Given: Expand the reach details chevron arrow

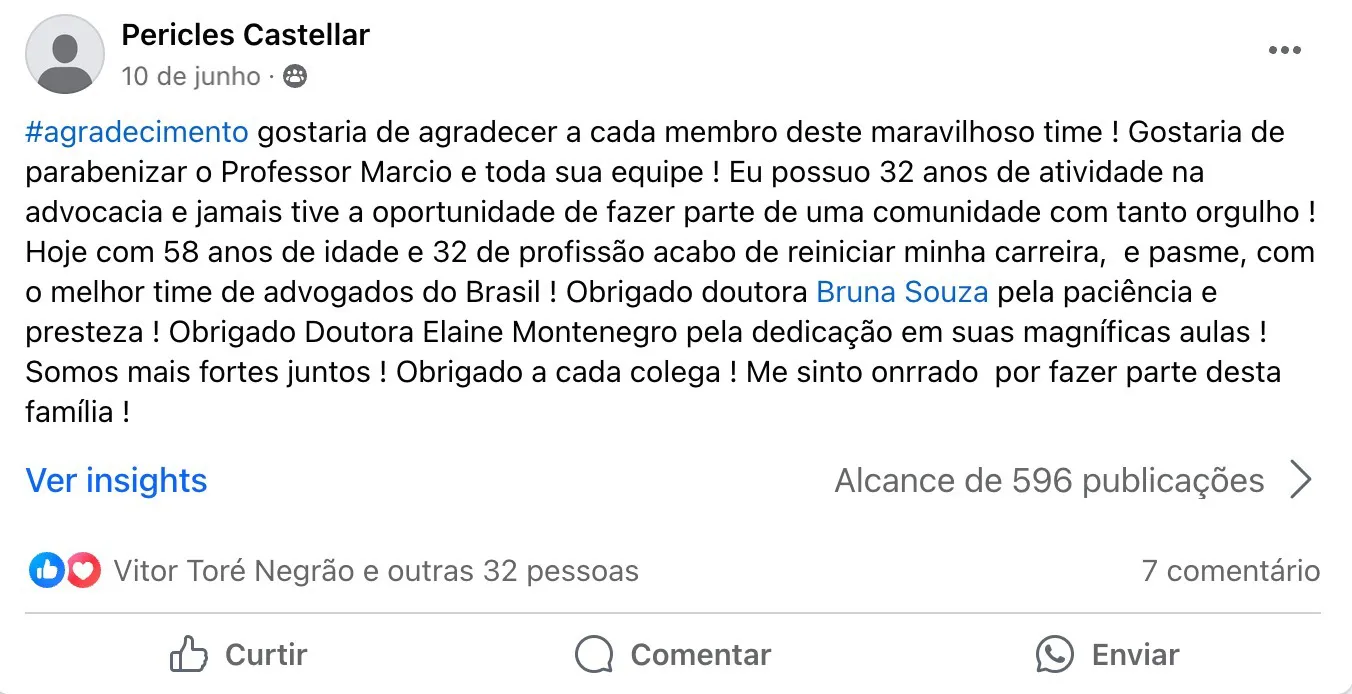Looking at the screenshot, I should point(1300,480).
